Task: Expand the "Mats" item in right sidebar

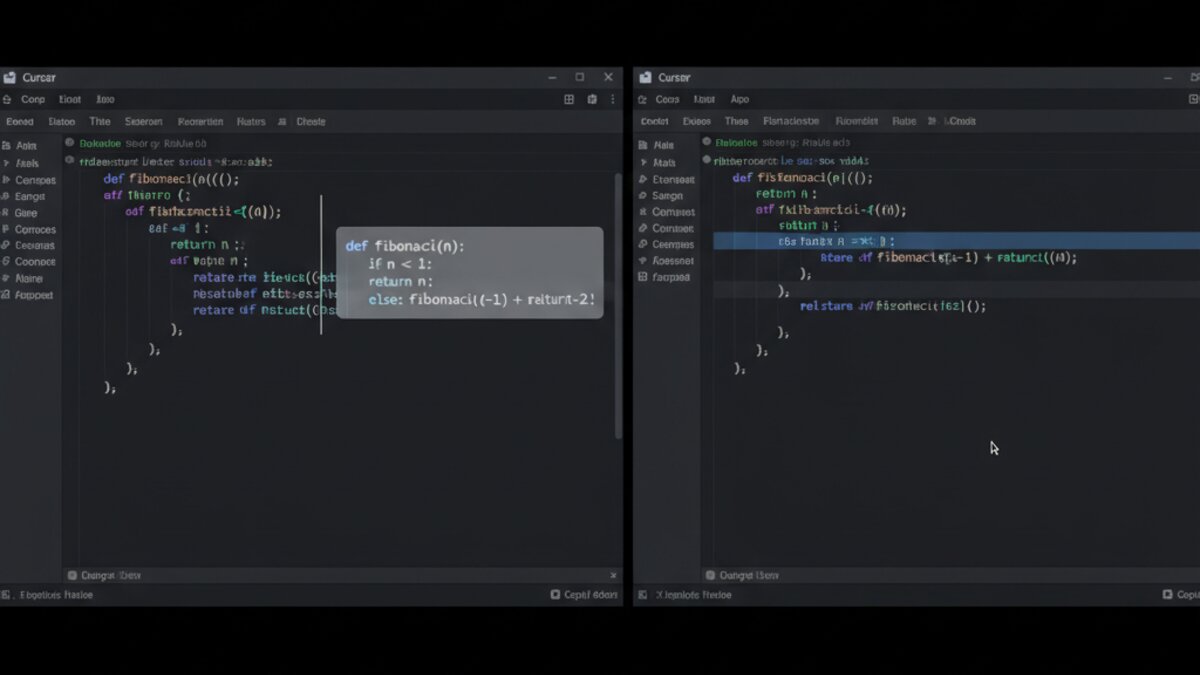Action: coord(643,162)
